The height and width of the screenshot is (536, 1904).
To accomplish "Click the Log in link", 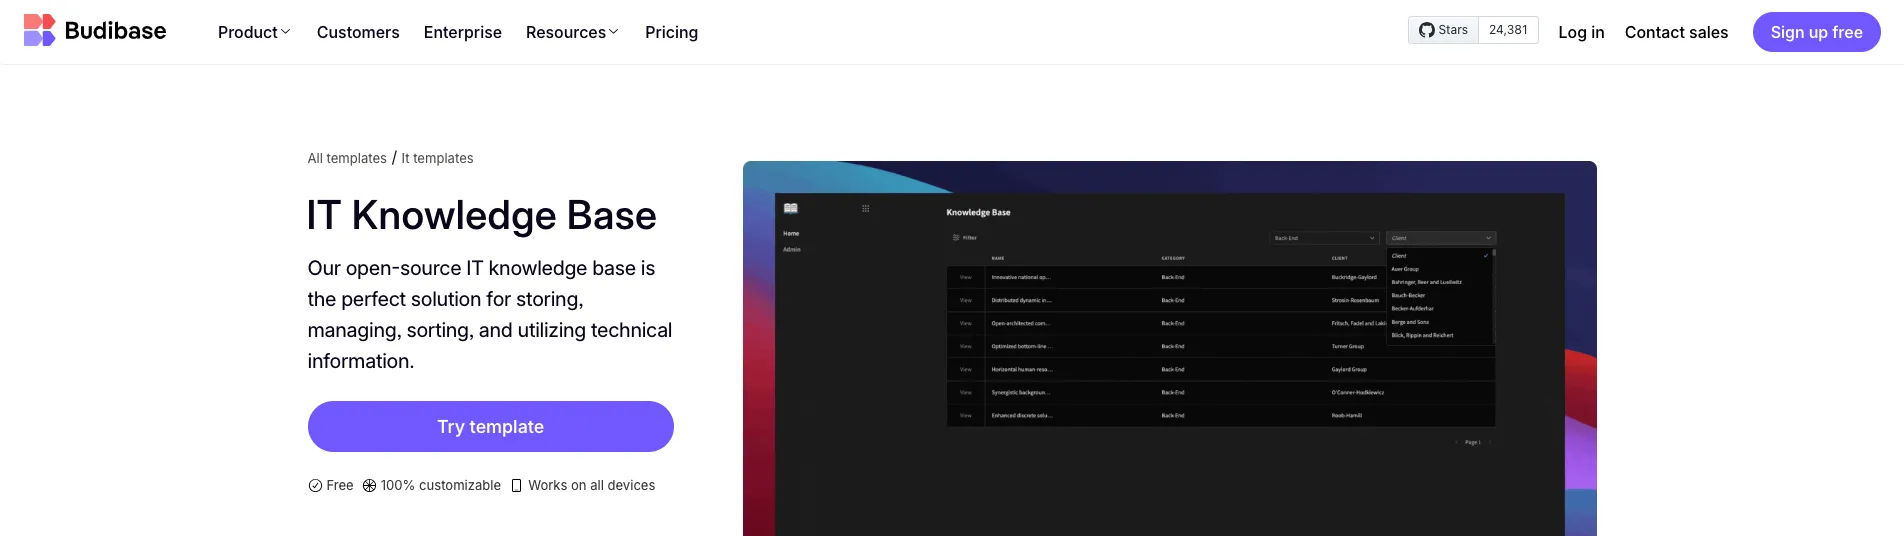I will 1581,32.
